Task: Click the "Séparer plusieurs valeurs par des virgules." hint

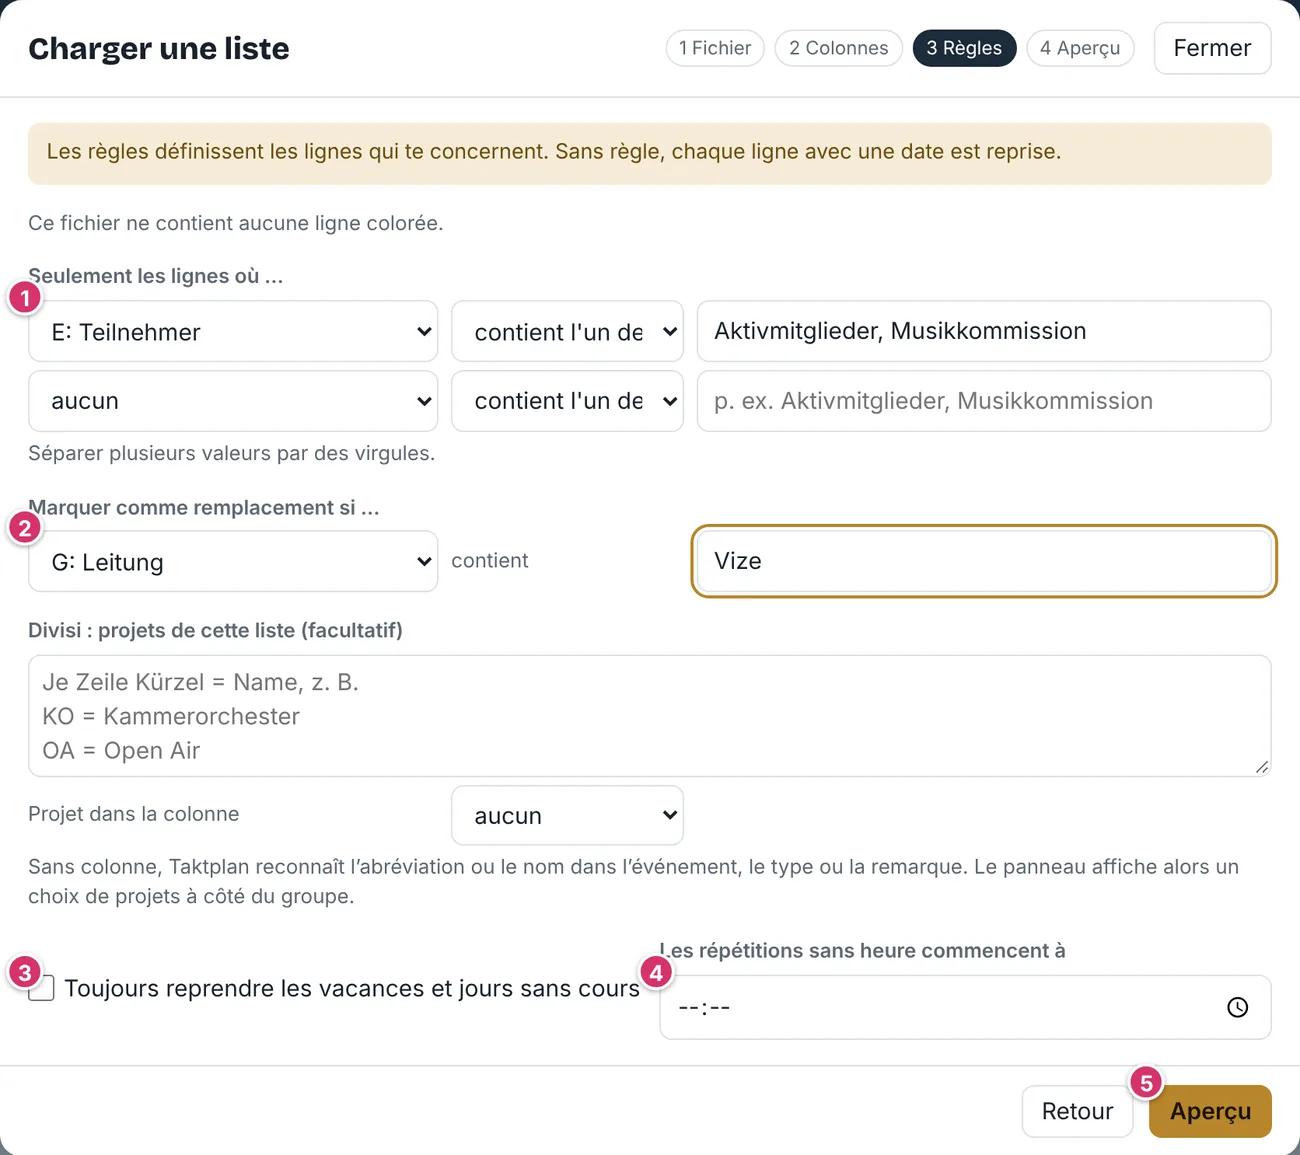Action: (231, 453)
